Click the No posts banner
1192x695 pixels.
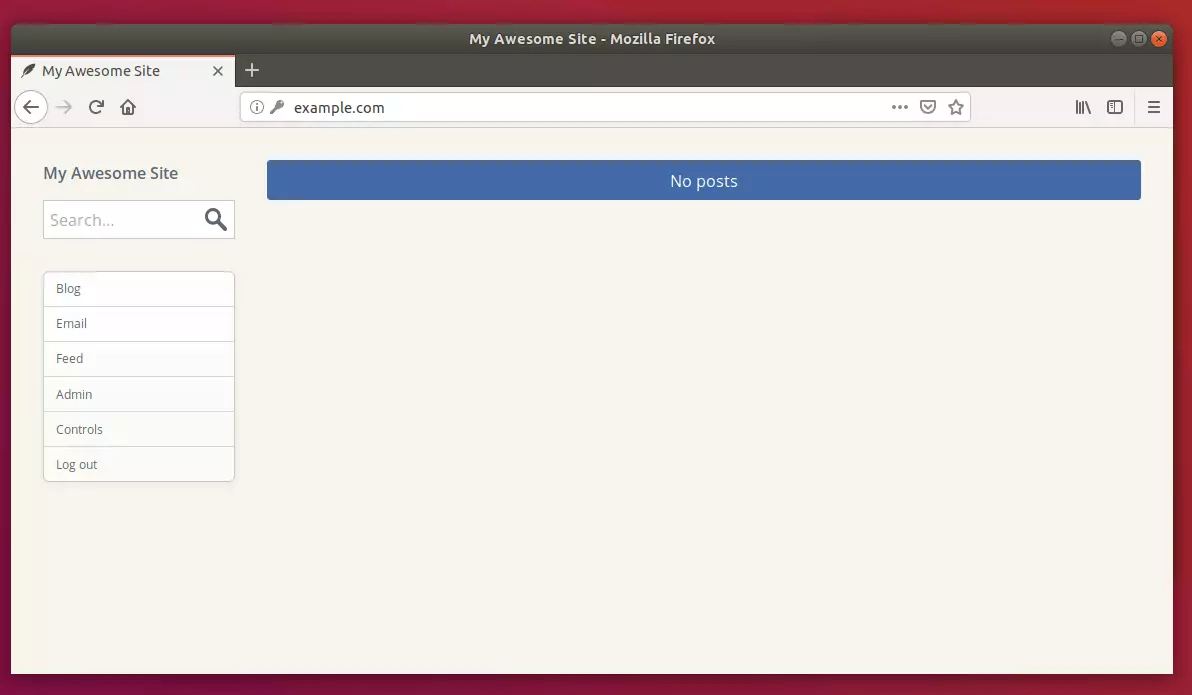(x=703, y=180)
